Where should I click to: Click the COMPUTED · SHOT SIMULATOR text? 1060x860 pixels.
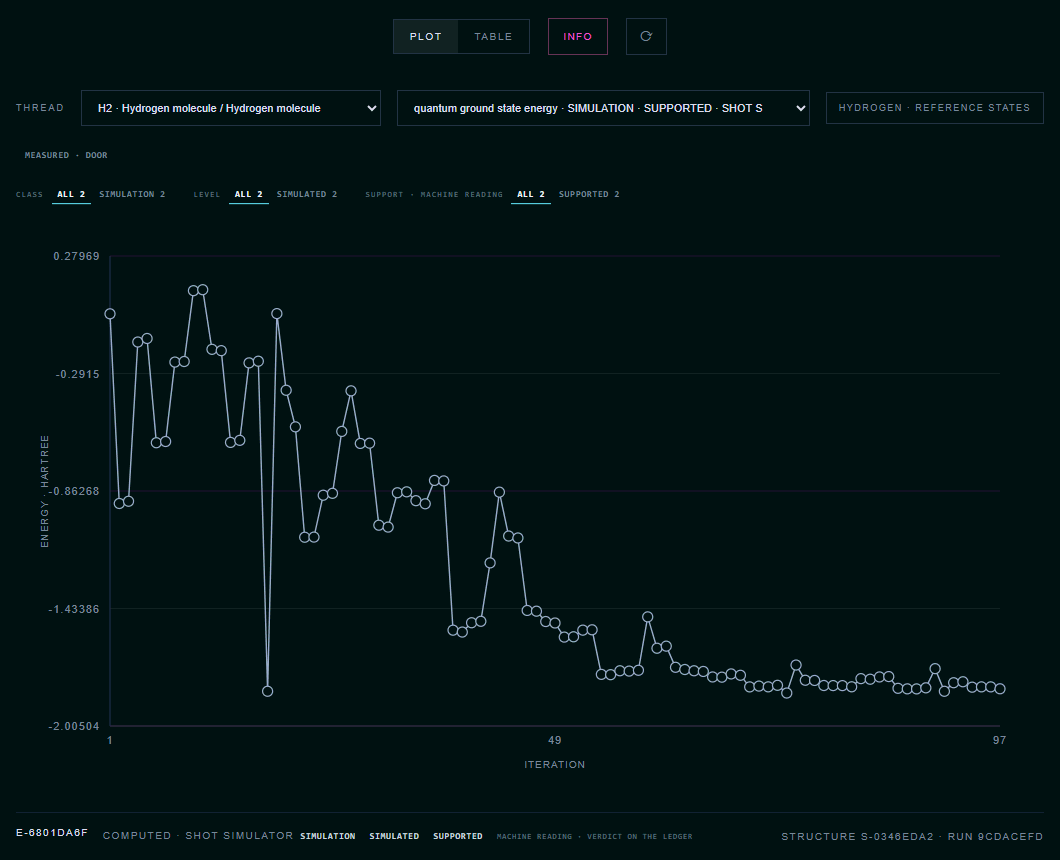pos(198,836)
